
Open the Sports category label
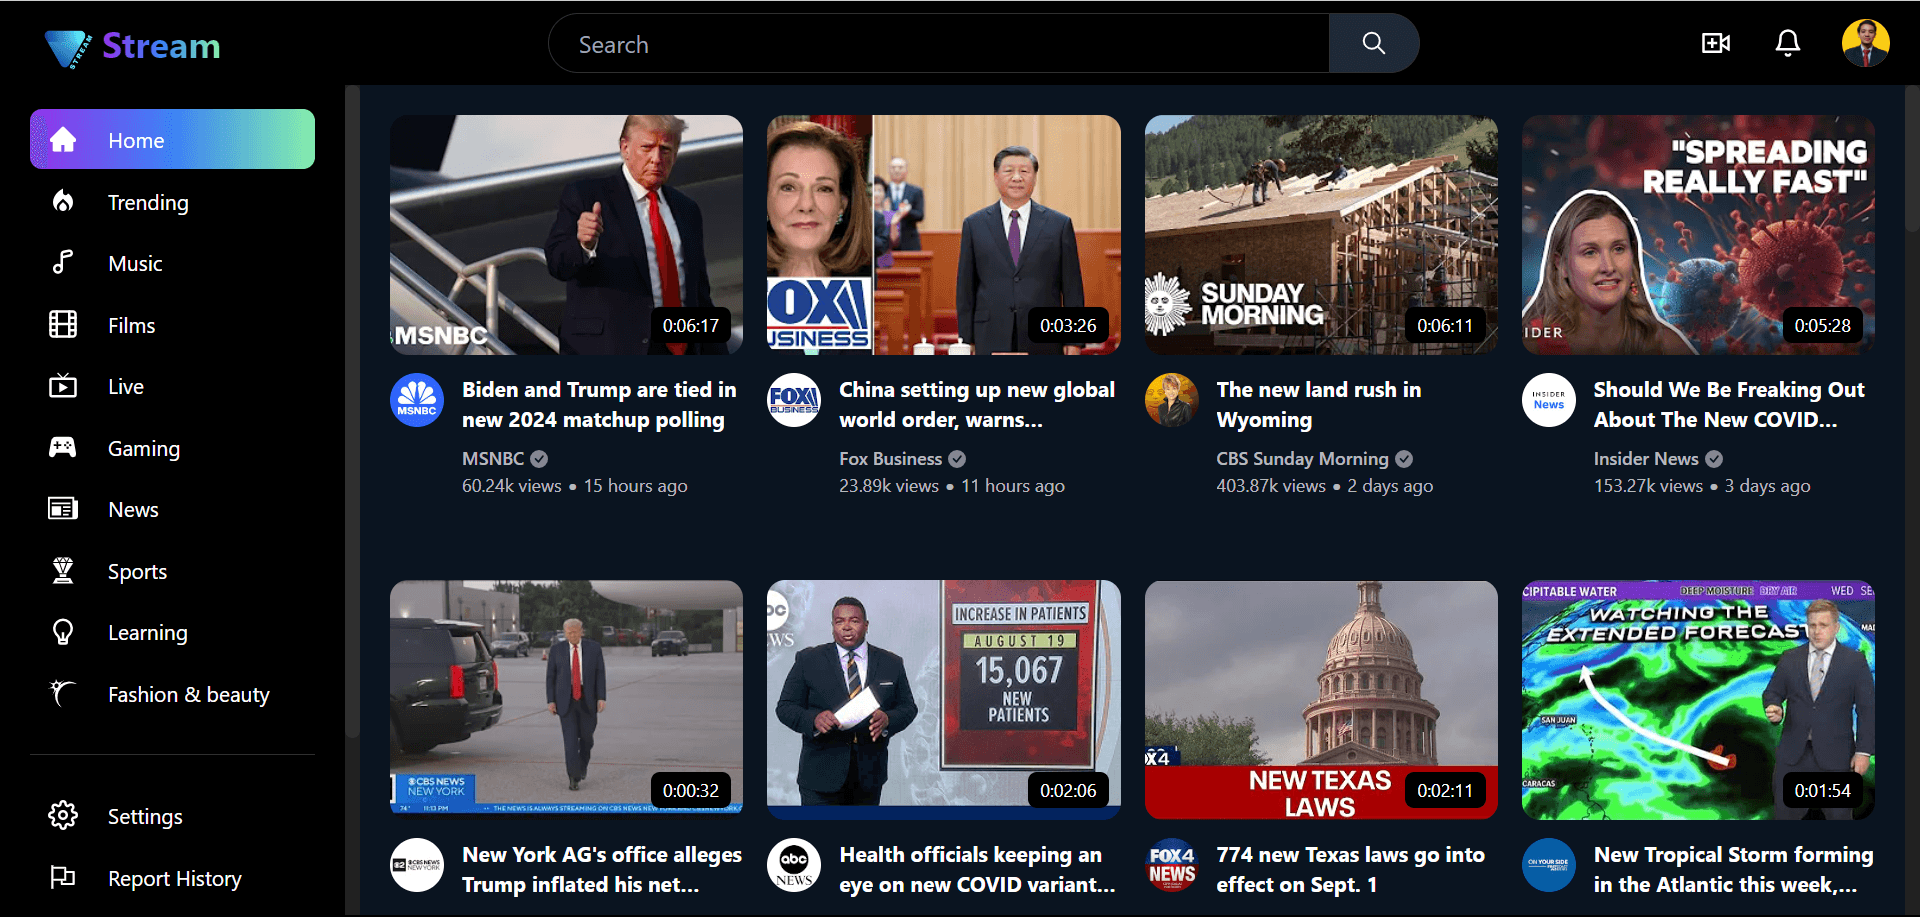[137, 572]
